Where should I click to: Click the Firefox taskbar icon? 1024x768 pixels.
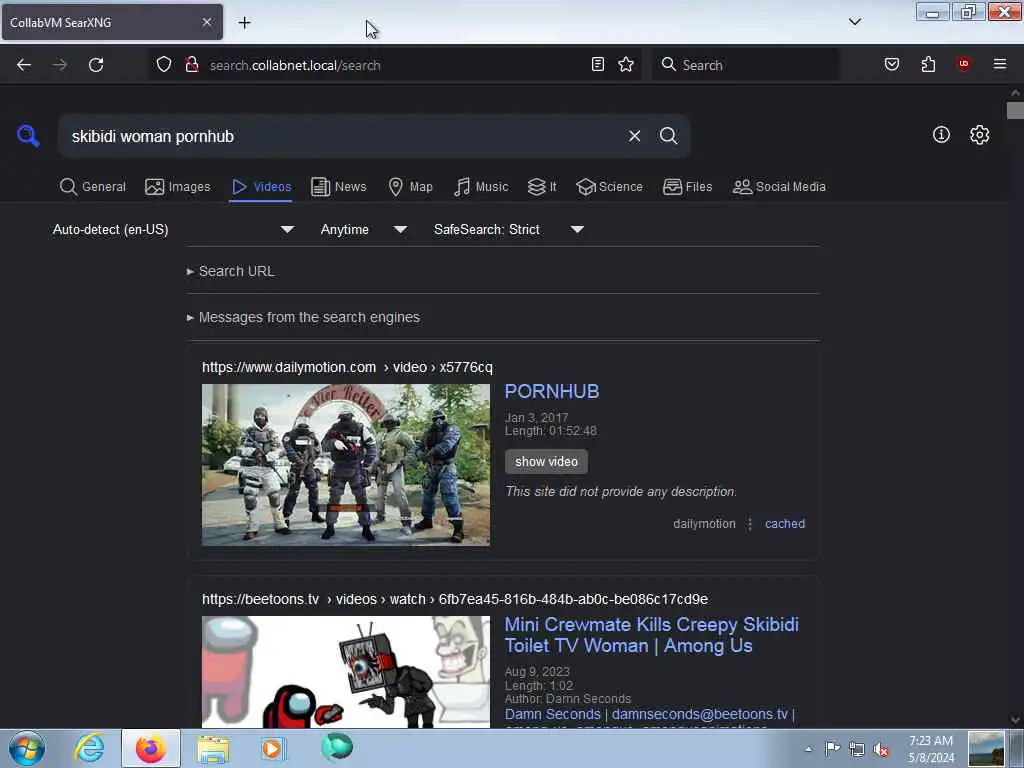click(151, 748)
